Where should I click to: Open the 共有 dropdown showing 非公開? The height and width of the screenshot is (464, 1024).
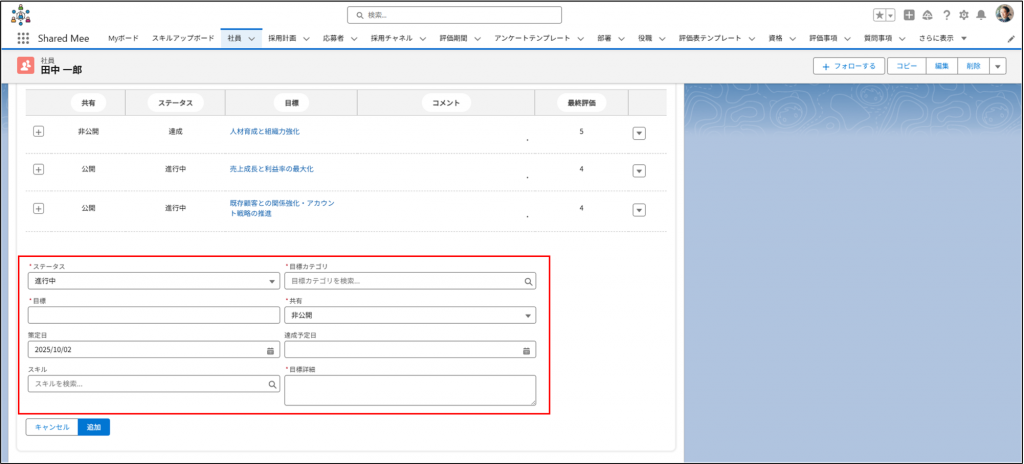[410, 316]
